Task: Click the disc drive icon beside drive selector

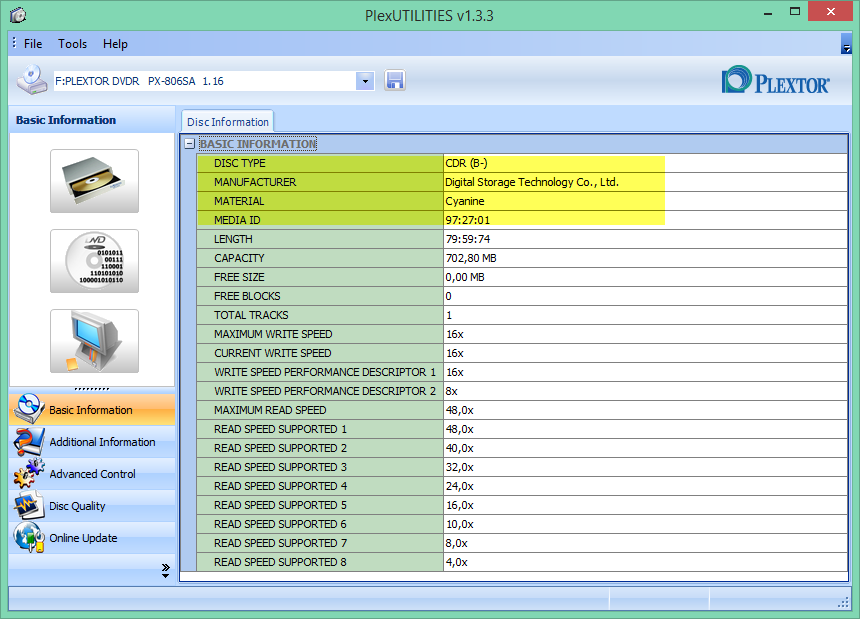Action: click(32, 80)
